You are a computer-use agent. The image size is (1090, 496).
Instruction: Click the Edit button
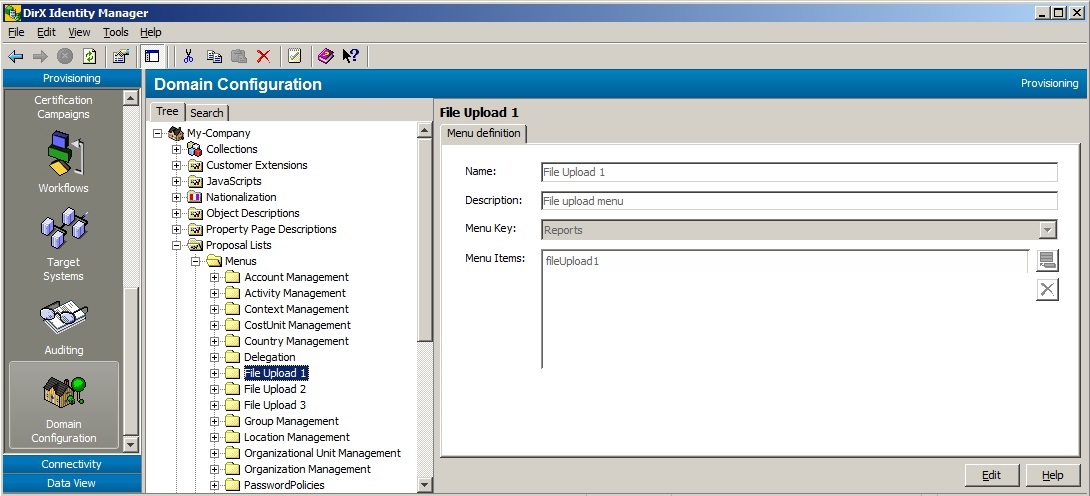(991, 475)
